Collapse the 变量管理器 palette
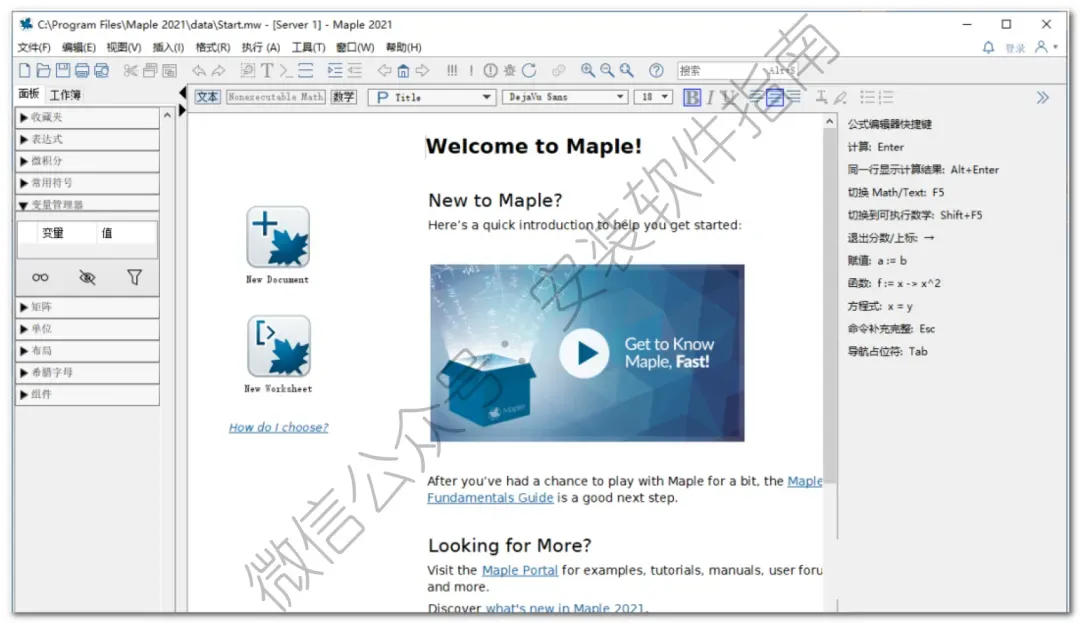This screenshot has width=1080, height=623. (x=87, y=204)
